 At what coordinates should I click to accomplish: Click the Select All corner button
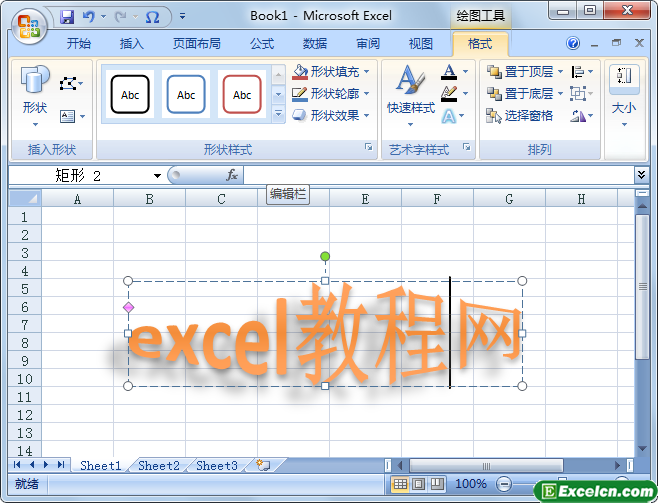tap(25, 198)
